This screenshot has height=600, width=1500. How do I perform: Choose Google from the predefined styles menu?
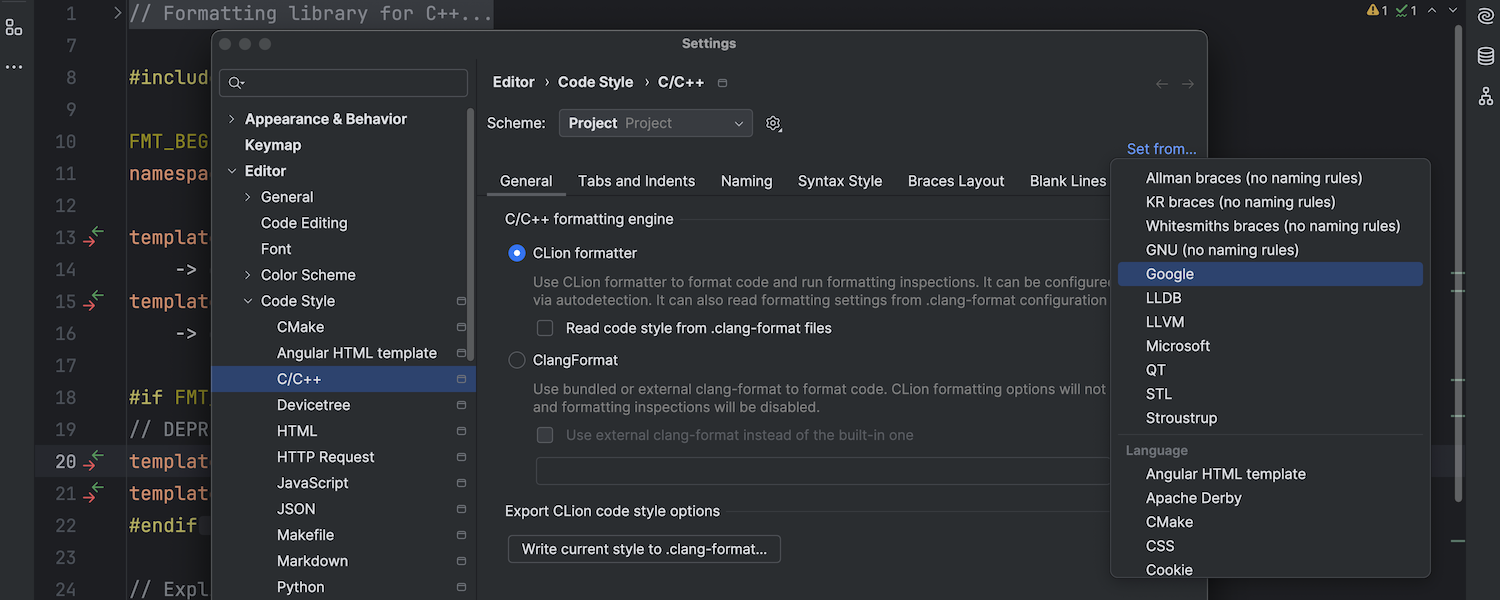[1170, 274]
